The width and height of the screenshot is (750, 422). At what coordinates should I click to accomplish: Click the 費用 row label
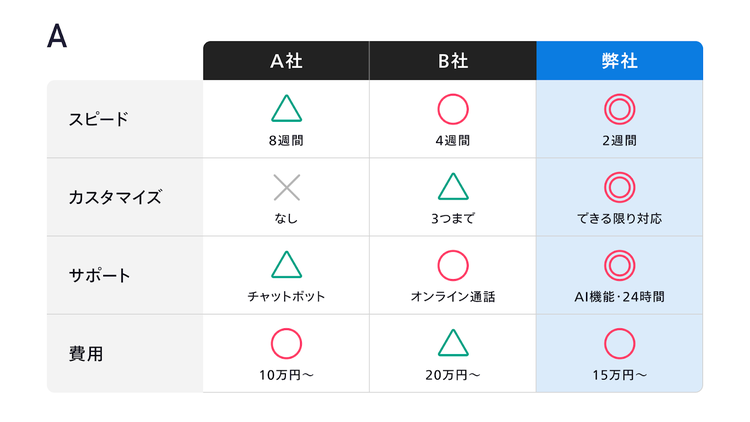point(86,353)
